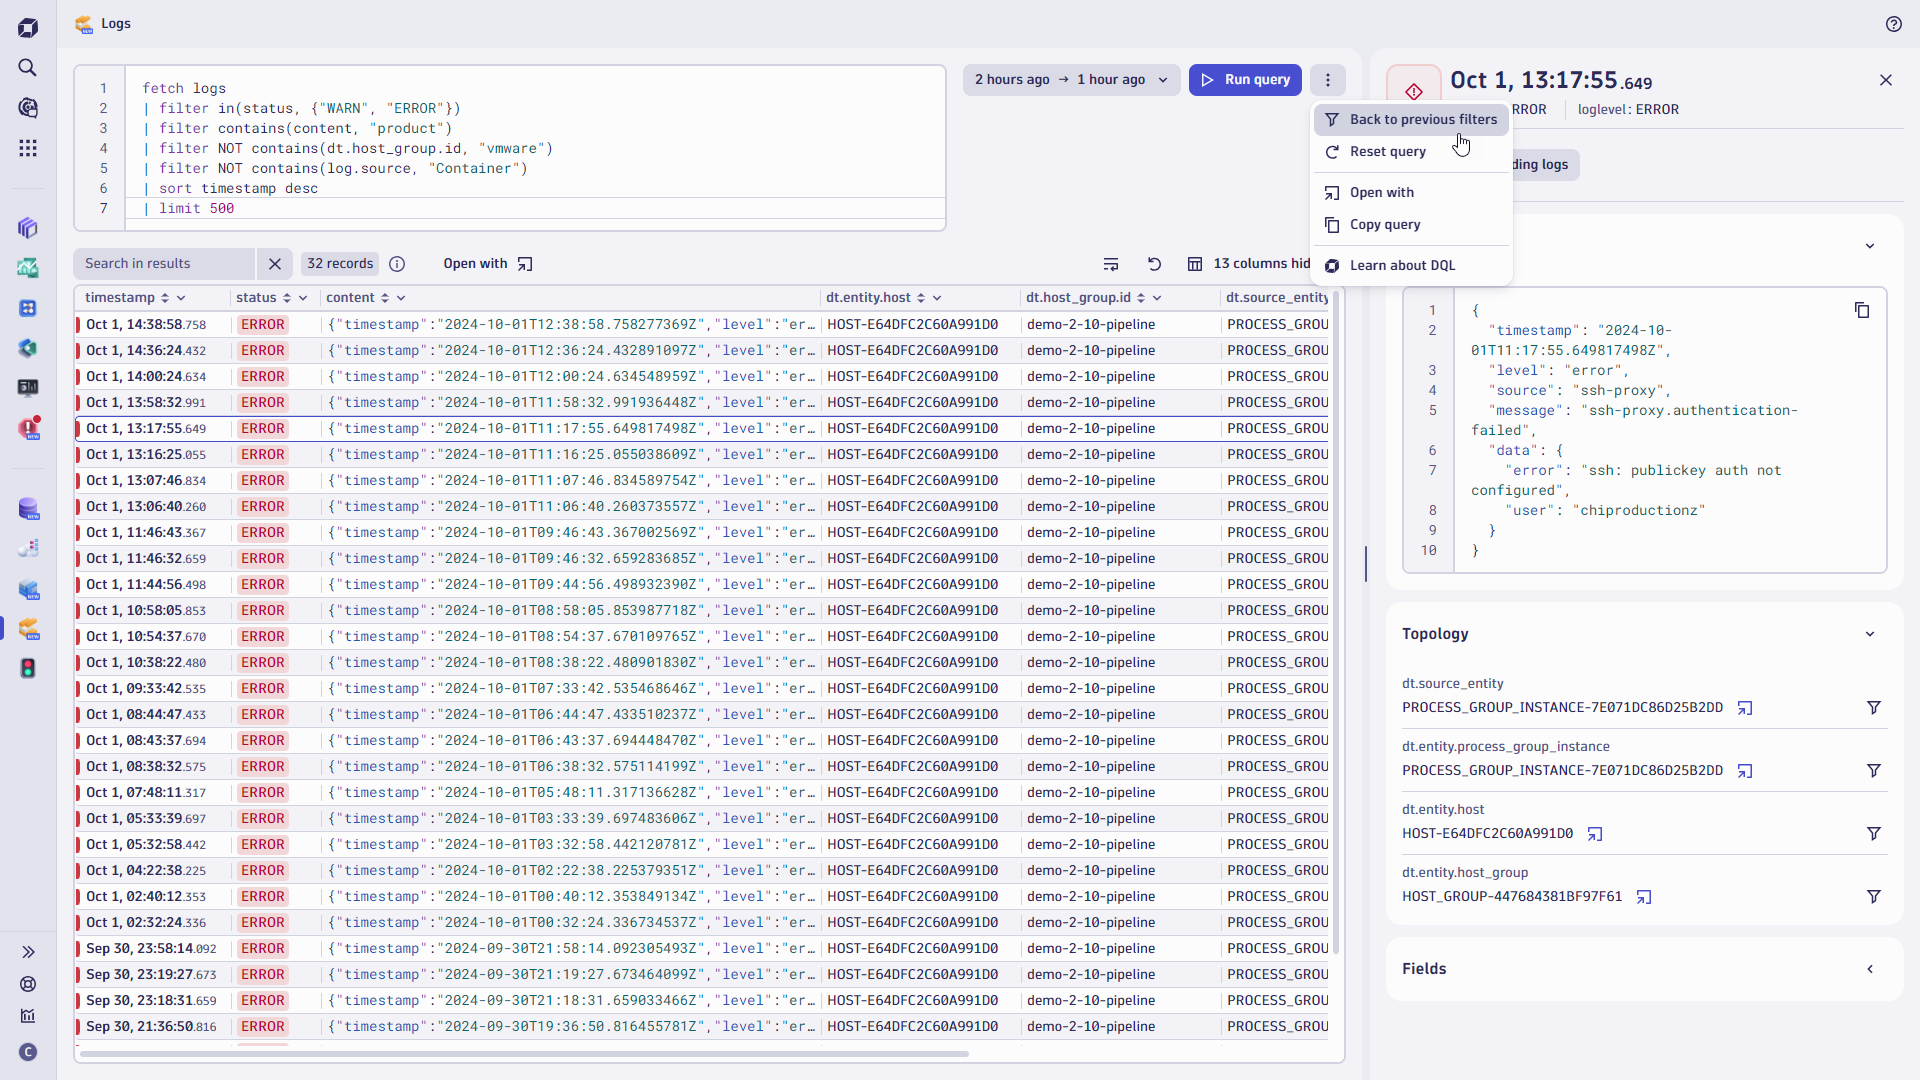Click the copy log entry icon

[x=1863, y=310]
